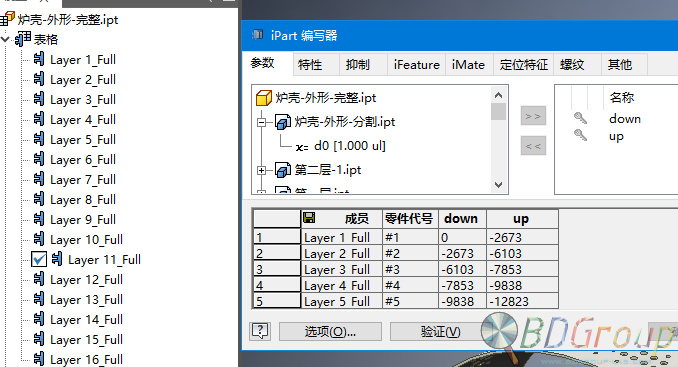Click row header 5 in iPart table
The image size is (678, 367).
[277, 301]
